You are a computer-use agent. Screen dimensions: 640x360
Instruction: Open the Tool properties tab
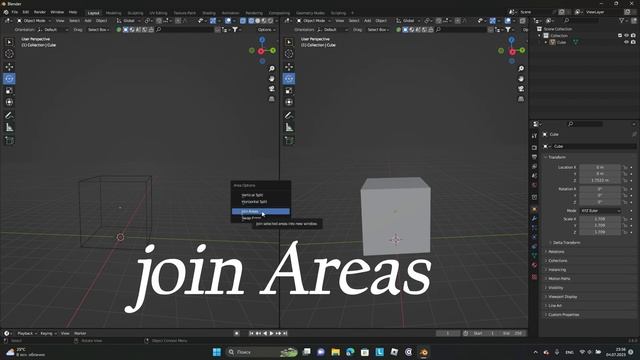pos(534,136)
